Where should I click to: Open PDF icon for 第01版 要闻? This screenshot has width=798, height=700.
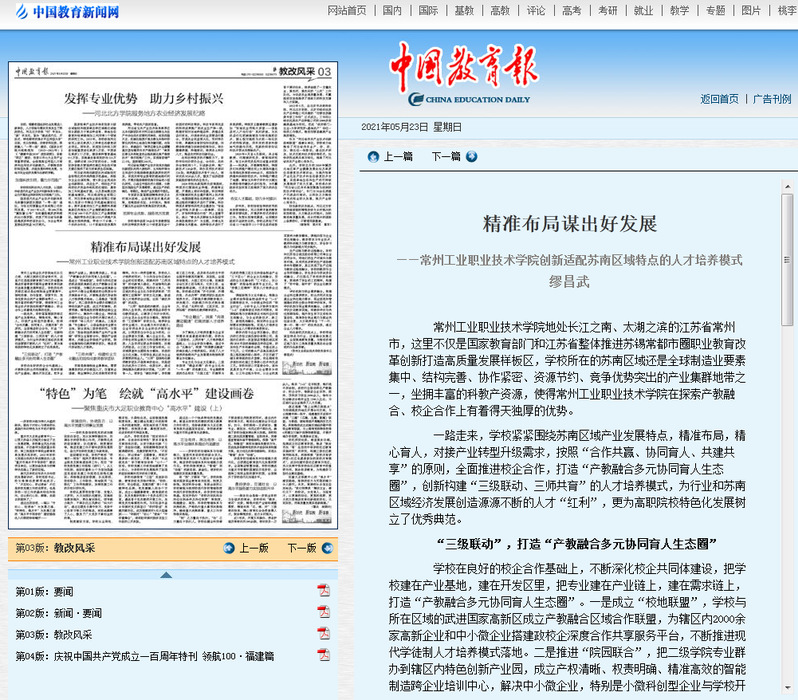[x=323, y=590]
